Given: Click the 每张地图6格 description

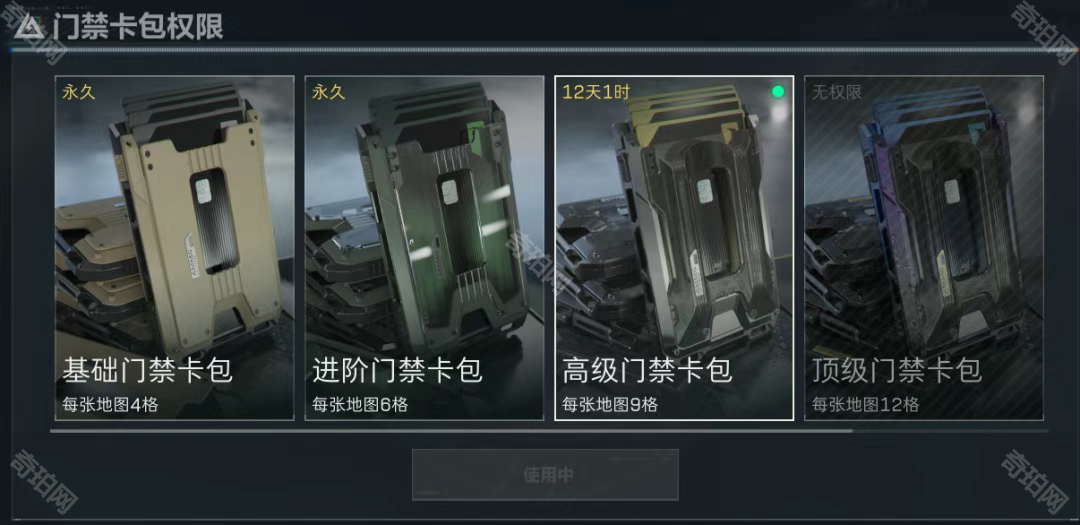Looking at the screenshot, I should [360, 404].
